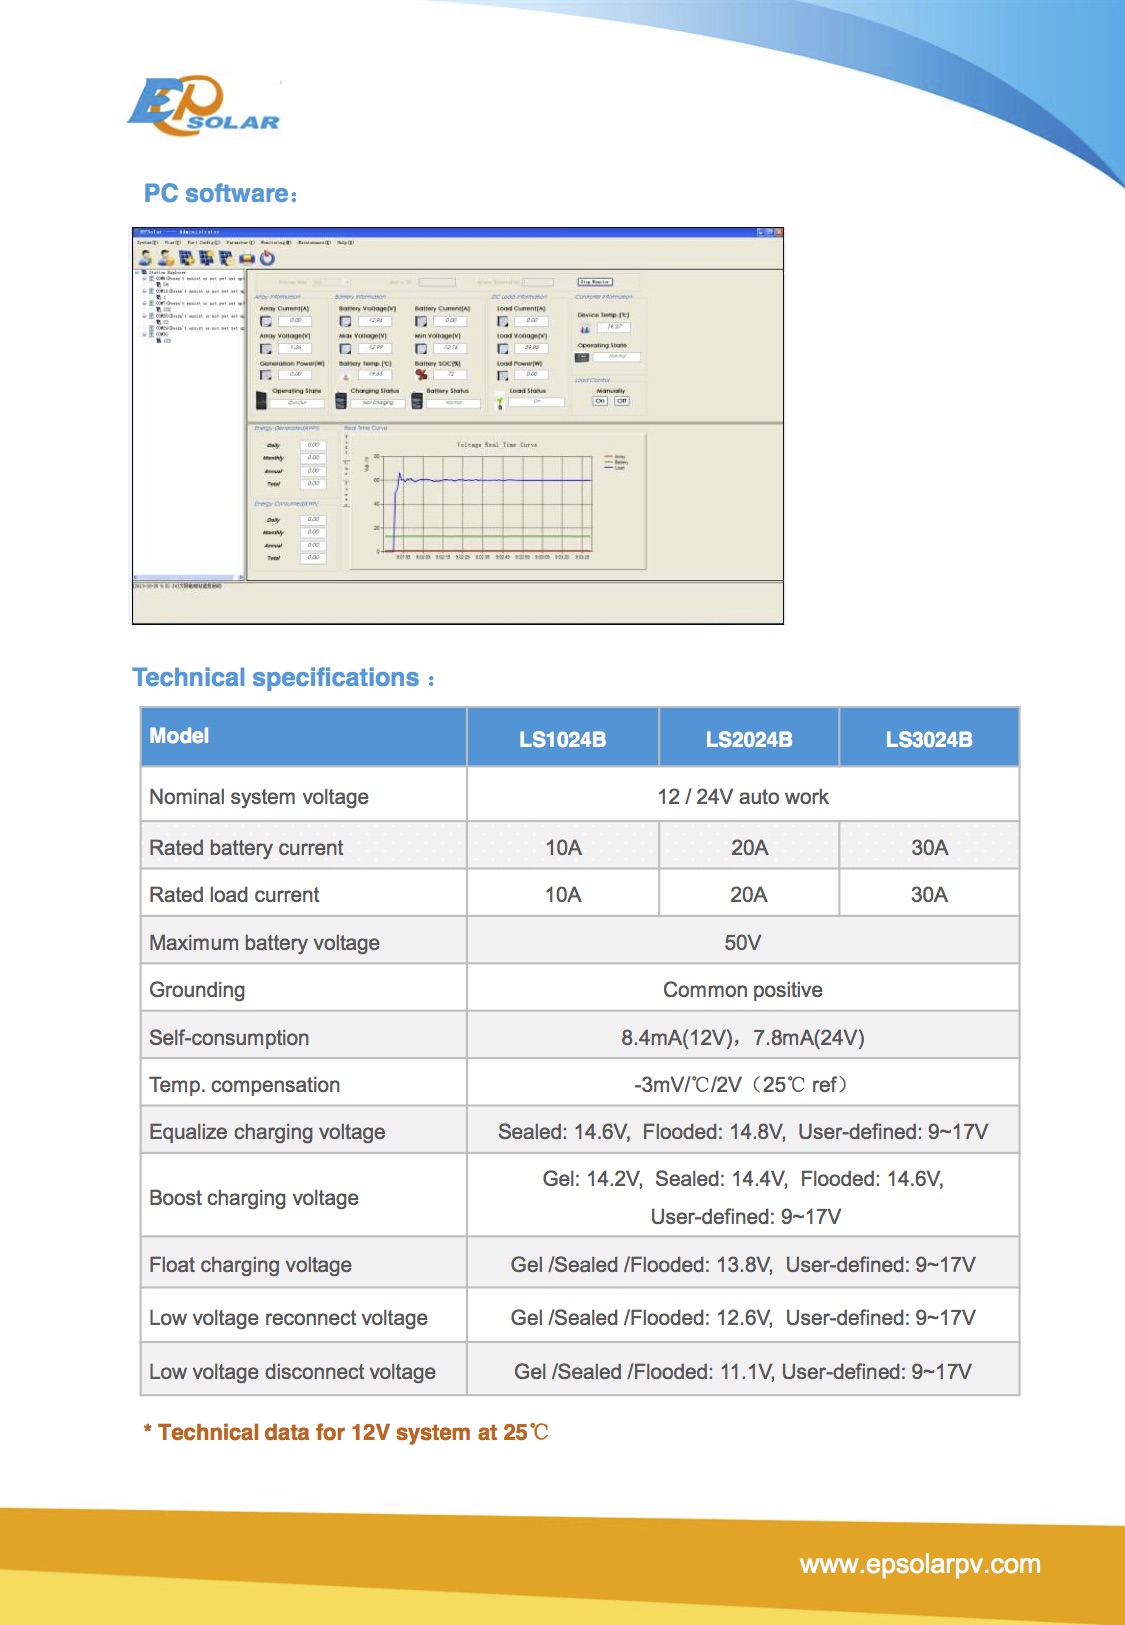1125x1625 pixels.
Task: Click the icon beside Load Voltage value
Action: (x=503, y=348)
